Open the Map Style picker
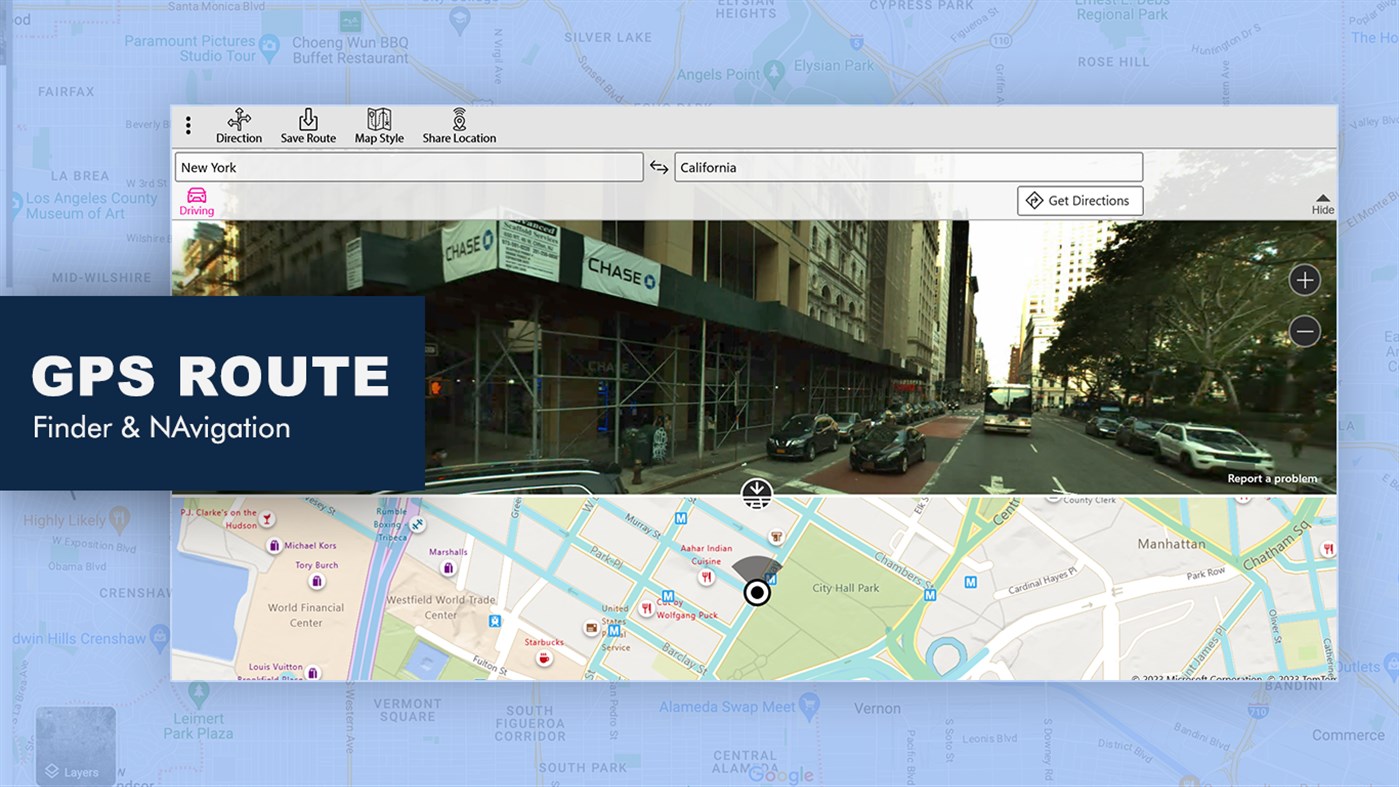Screen dimensions: 1399x787 tap(378, 125)
